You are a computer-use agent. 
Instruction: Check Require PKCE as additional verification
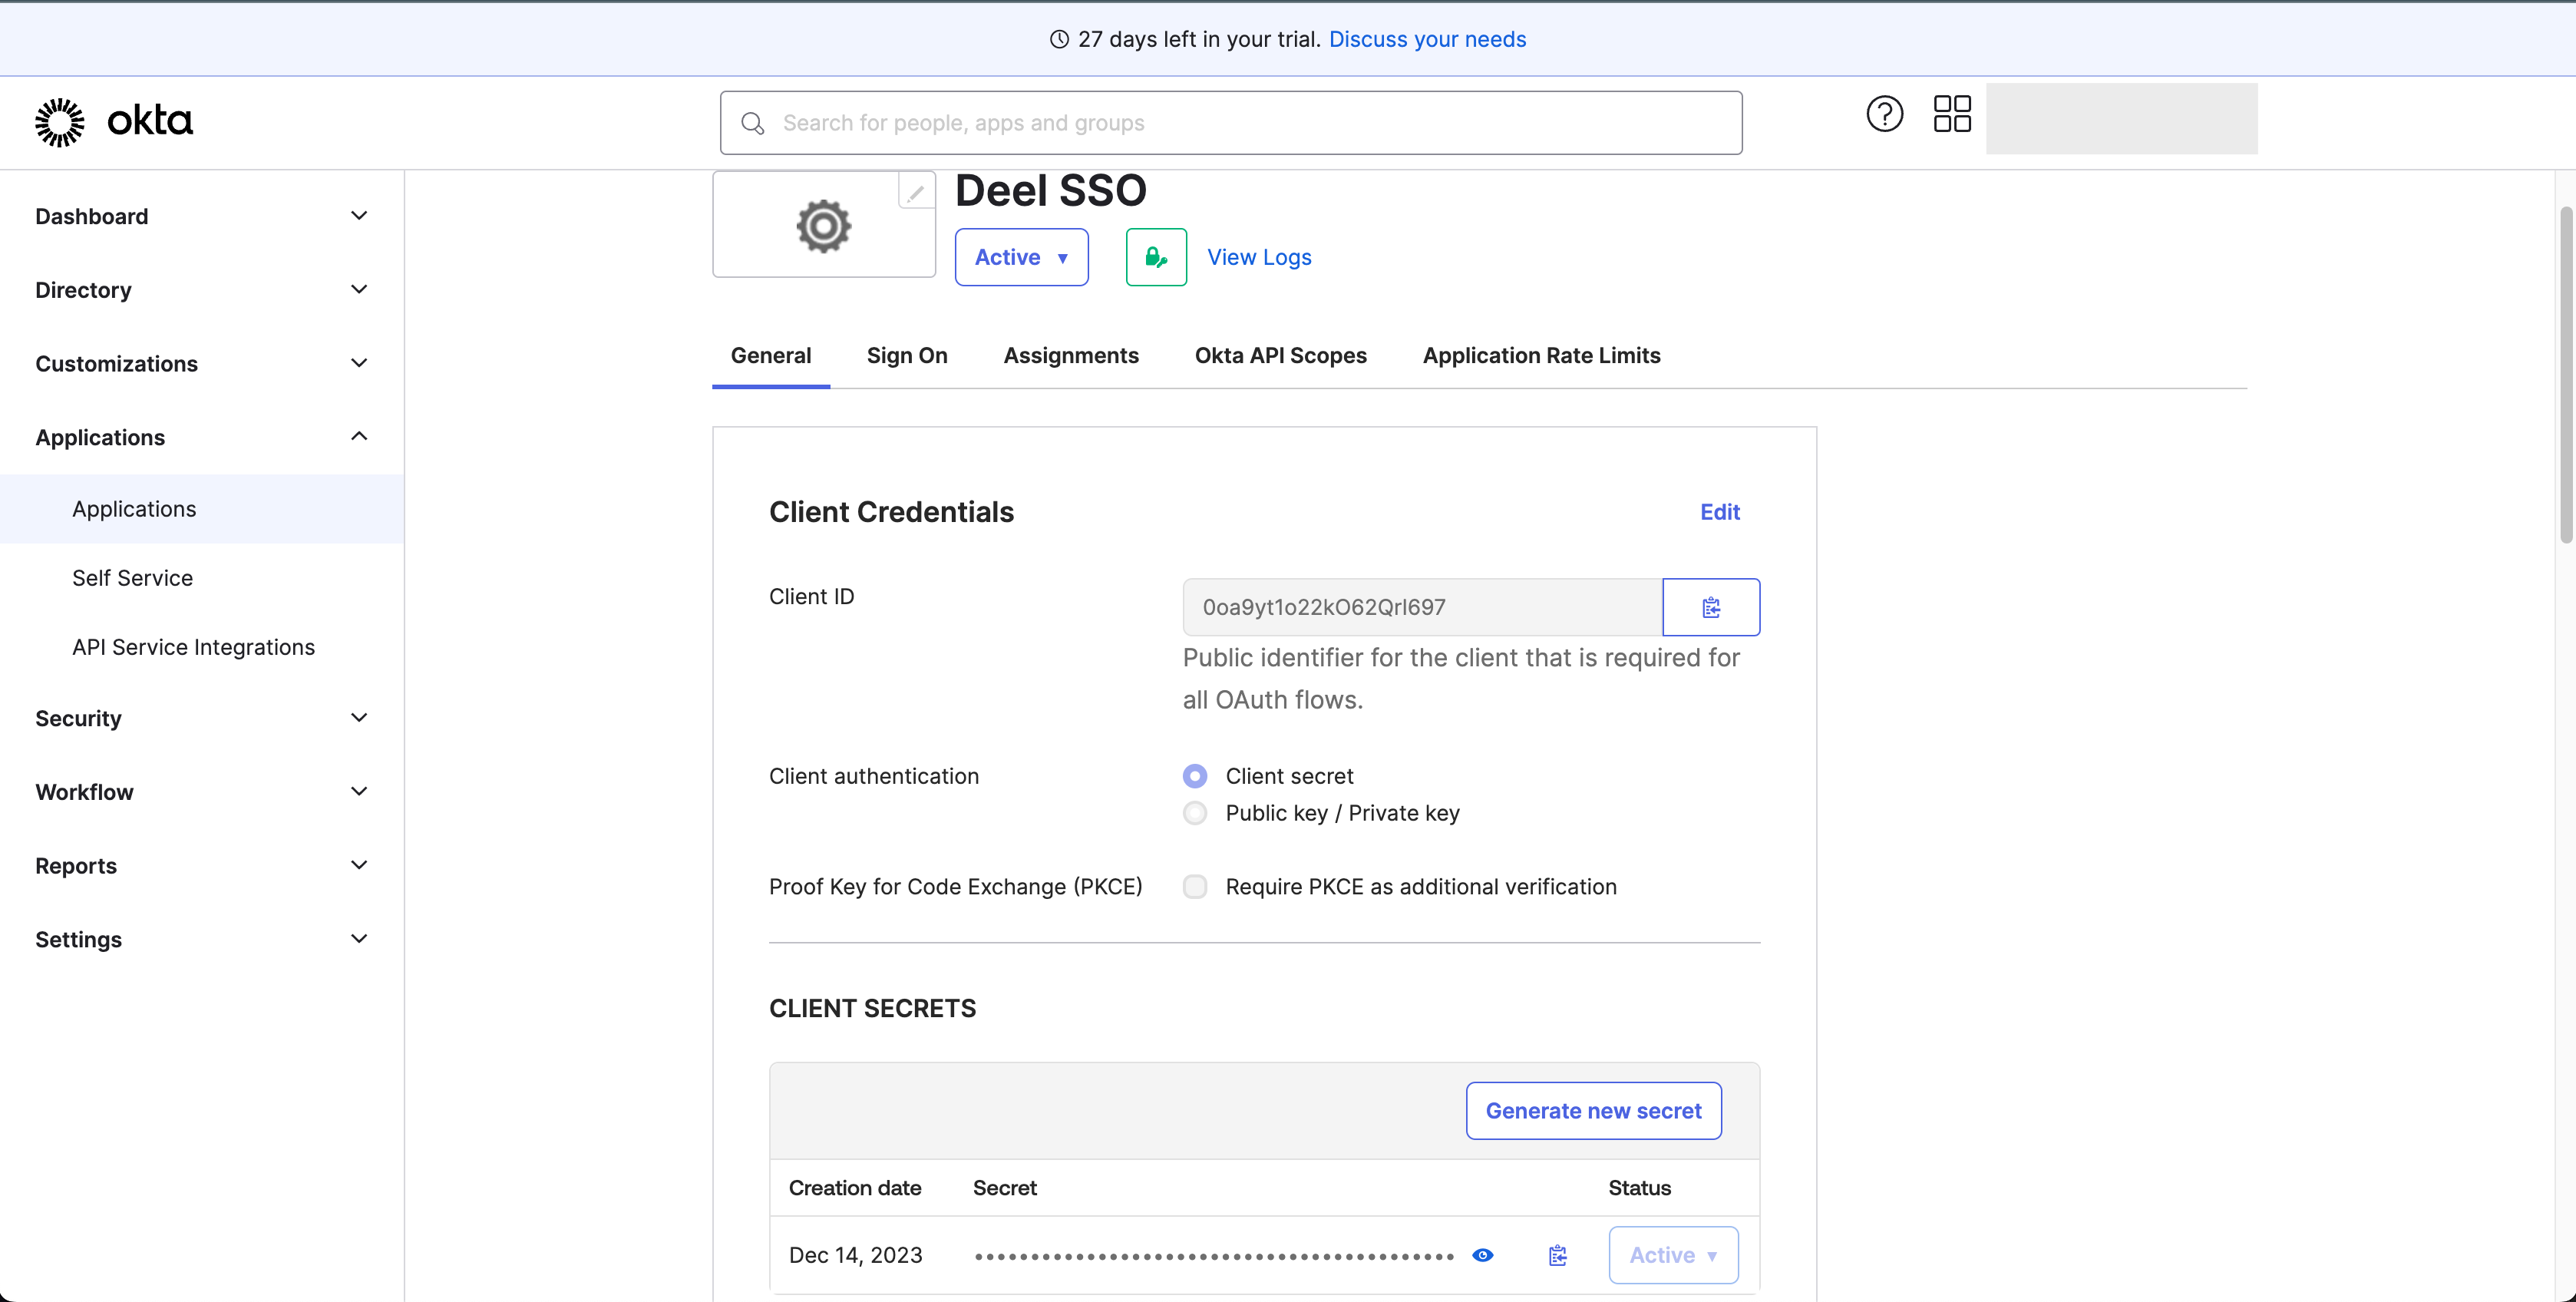point(1194,887)
